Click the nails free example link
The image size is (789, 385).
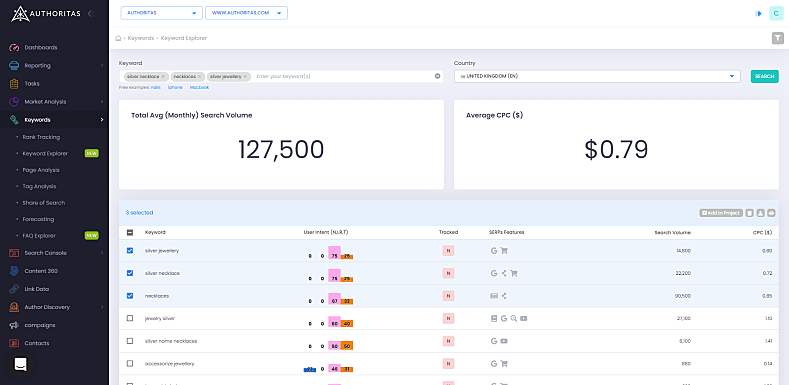tap(155, 88)
